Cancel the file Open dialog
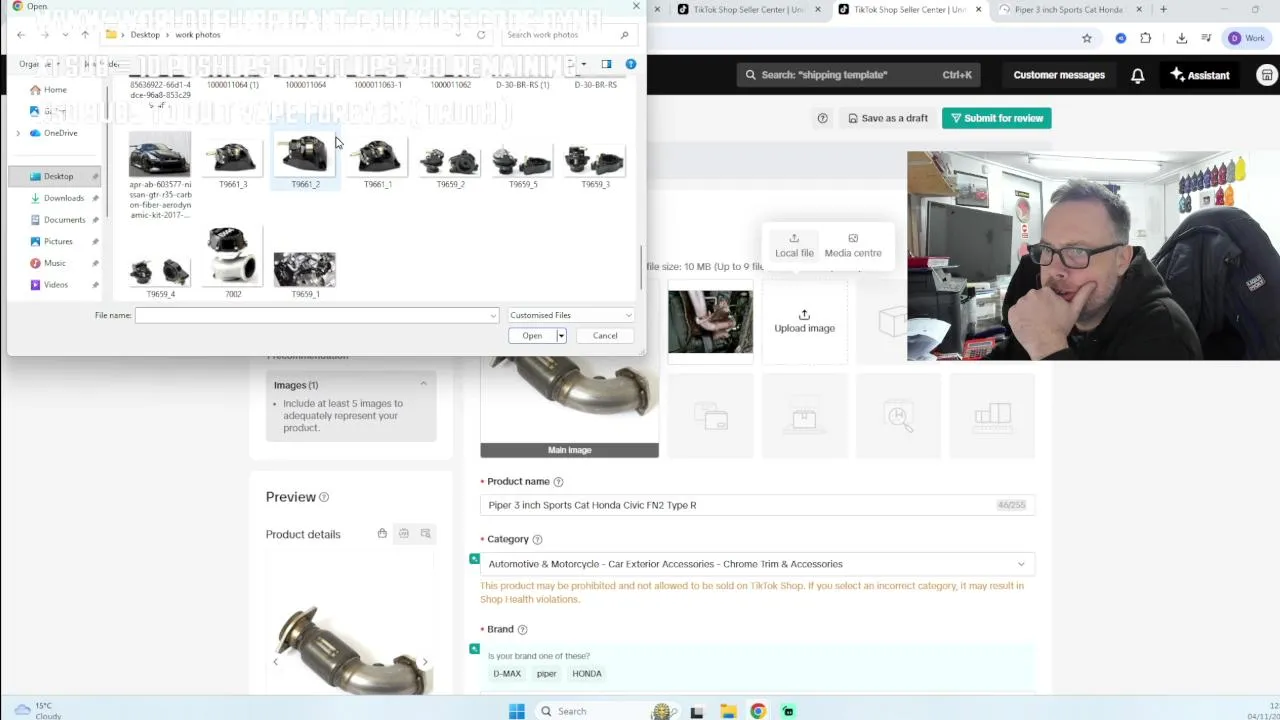Screen dimensions: 1280x720 [x=605, y=336]
